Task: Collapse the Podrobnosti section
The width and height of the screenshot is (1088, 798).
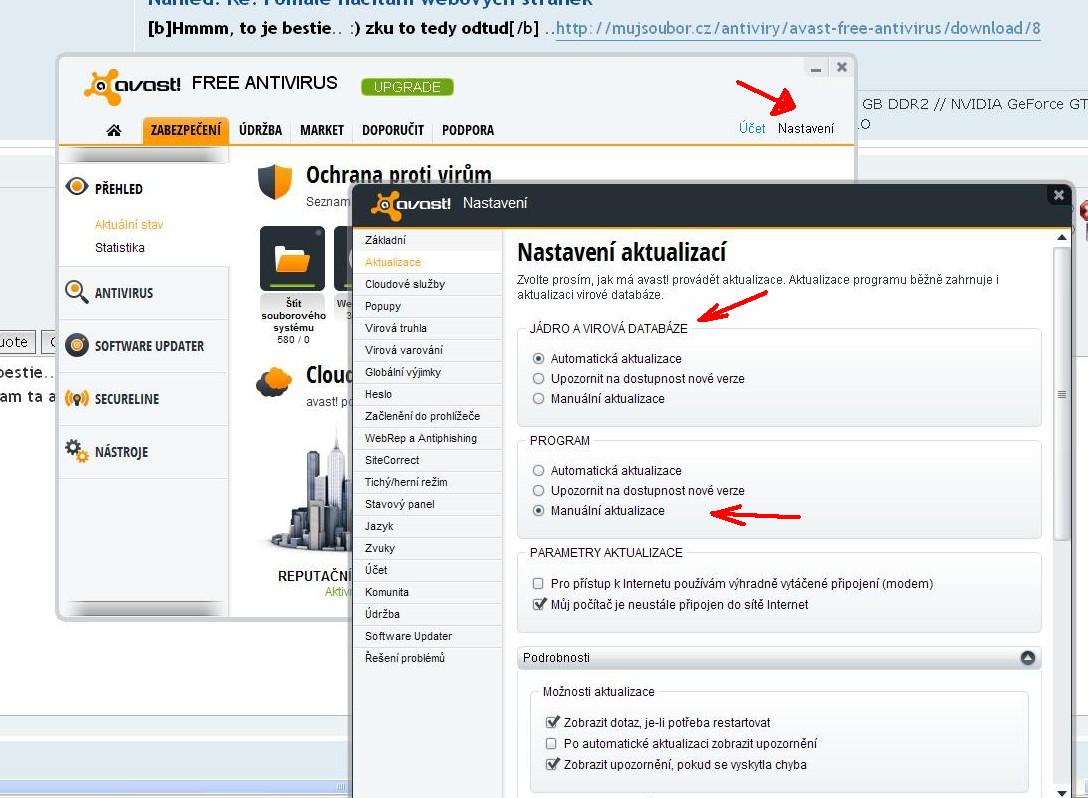Action: tap(1028, 658)
